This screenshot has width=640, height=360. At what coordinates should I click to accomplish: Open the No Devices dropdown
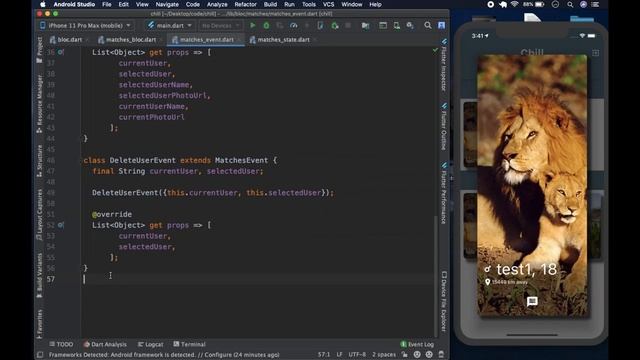coord(220,25)
